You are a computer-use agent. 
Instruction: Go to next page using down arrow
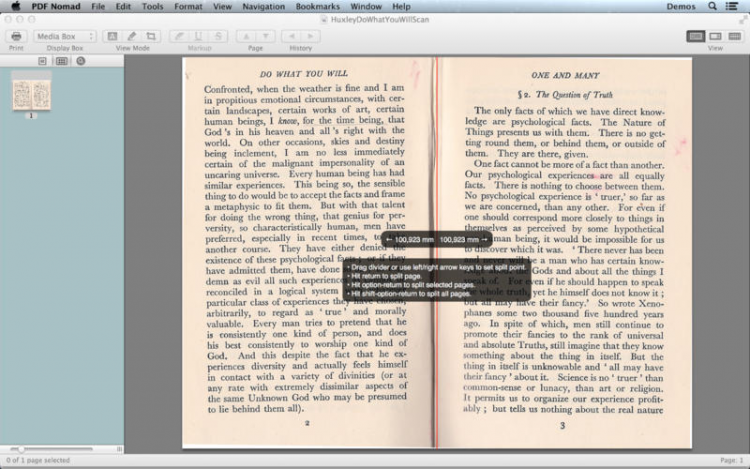[265, 36]
